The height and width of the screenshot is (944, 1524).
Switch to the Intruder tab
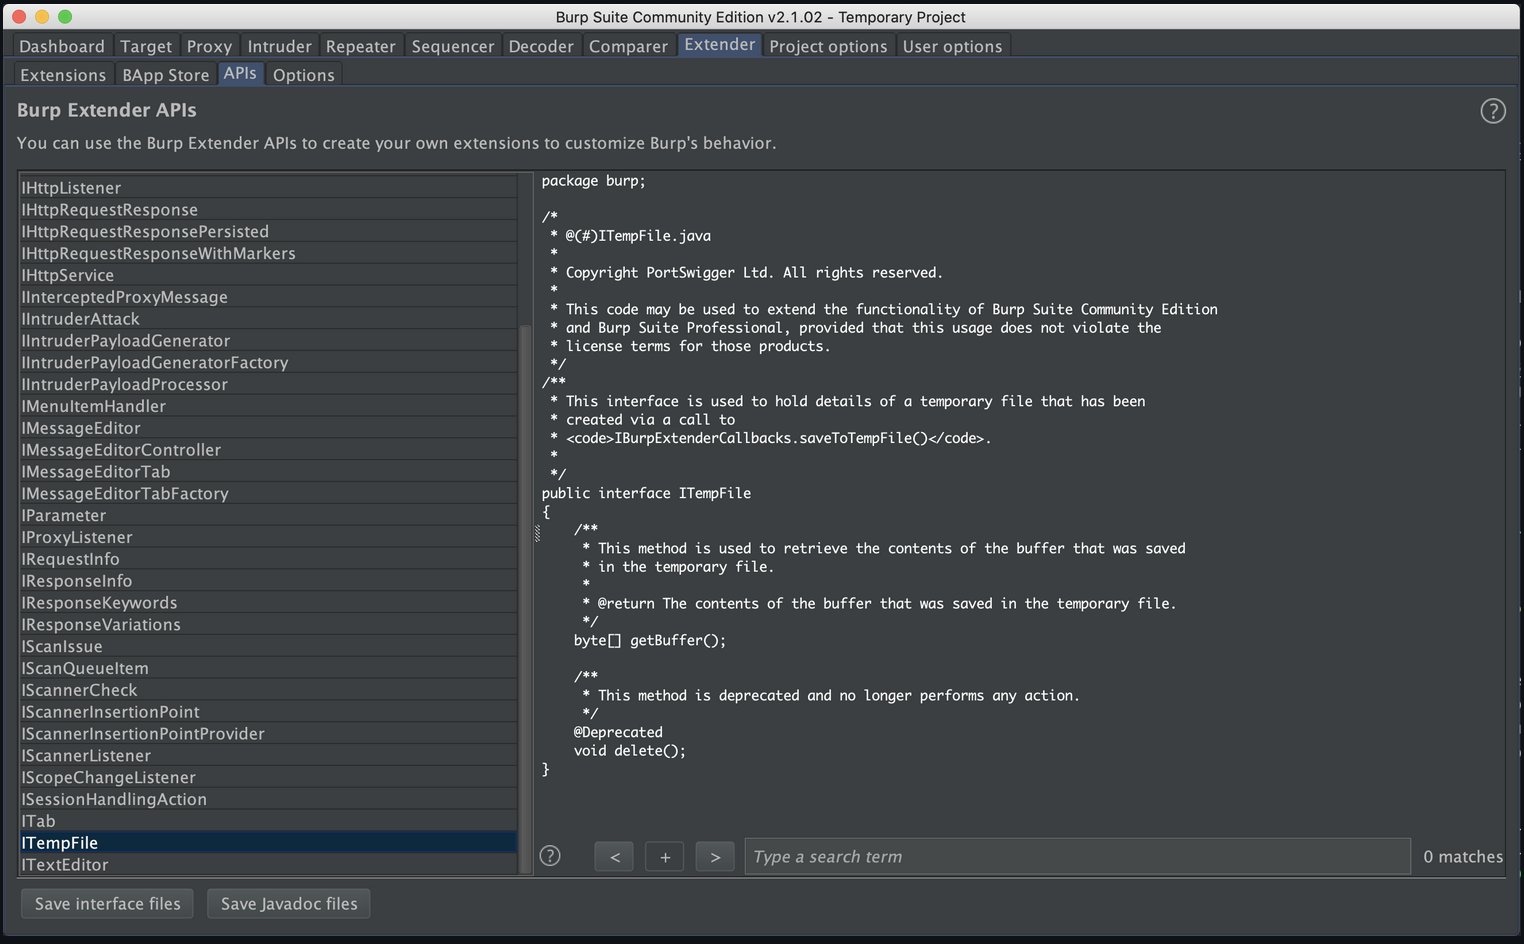click(279, 46)
